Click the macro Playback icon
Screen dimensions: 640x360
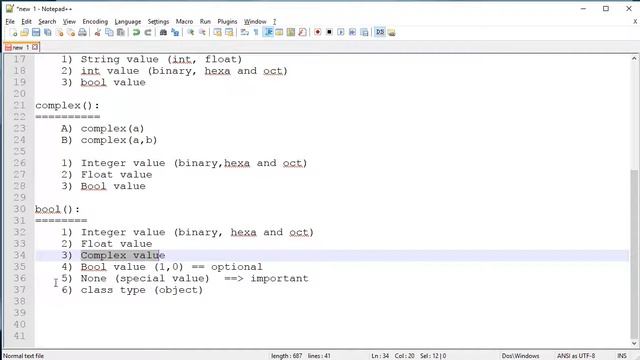point(341,32)
